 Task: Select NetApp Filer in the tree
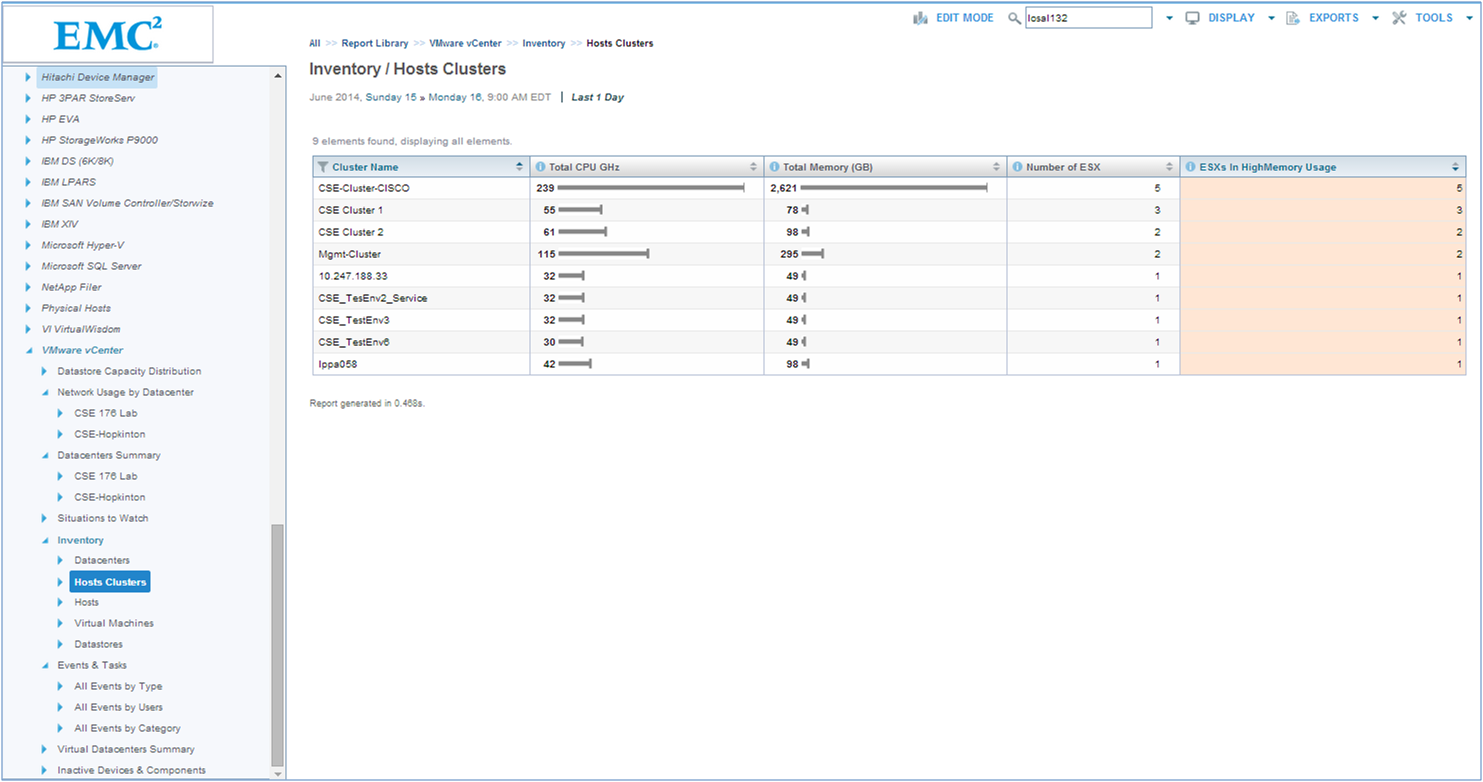(x=71, y=287)
